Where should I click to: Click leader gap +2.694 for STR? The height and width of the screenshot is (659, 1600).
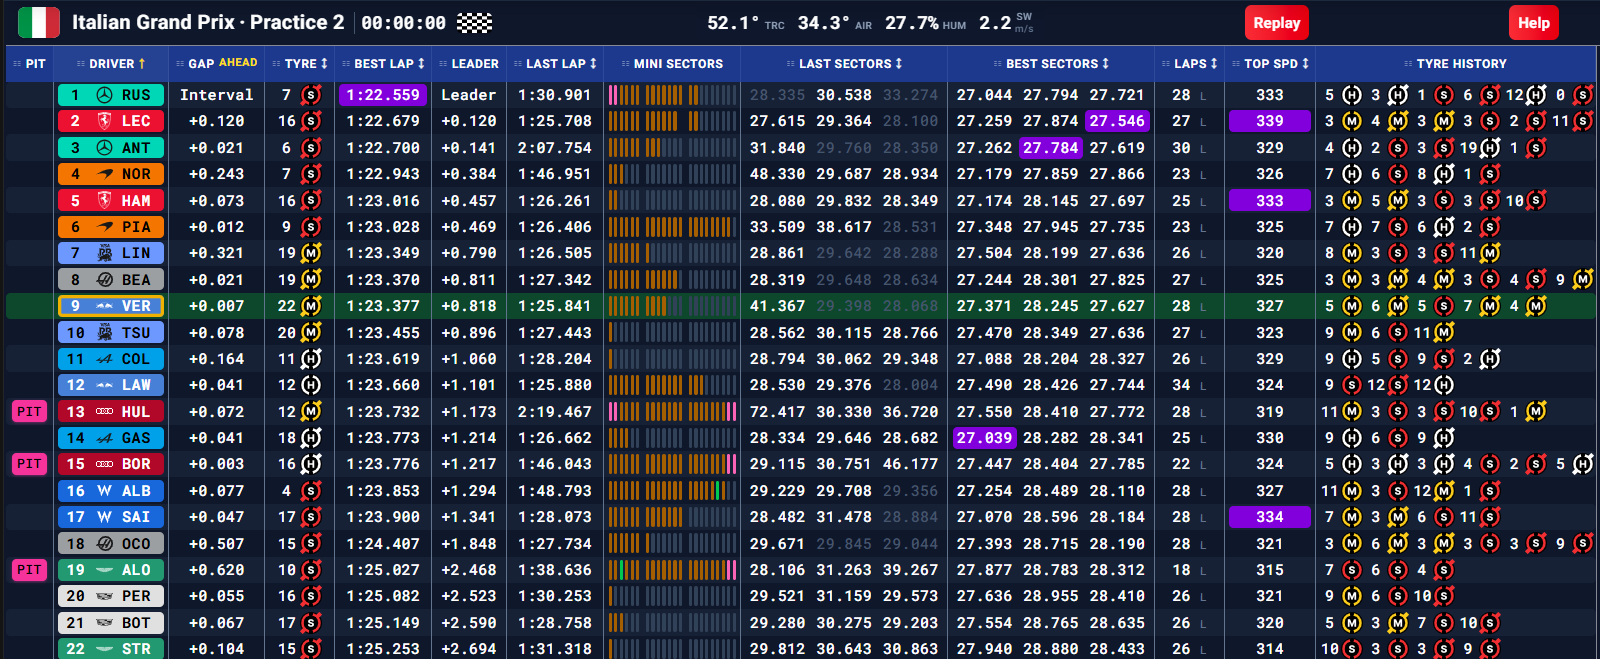click(x=469, y=649)
